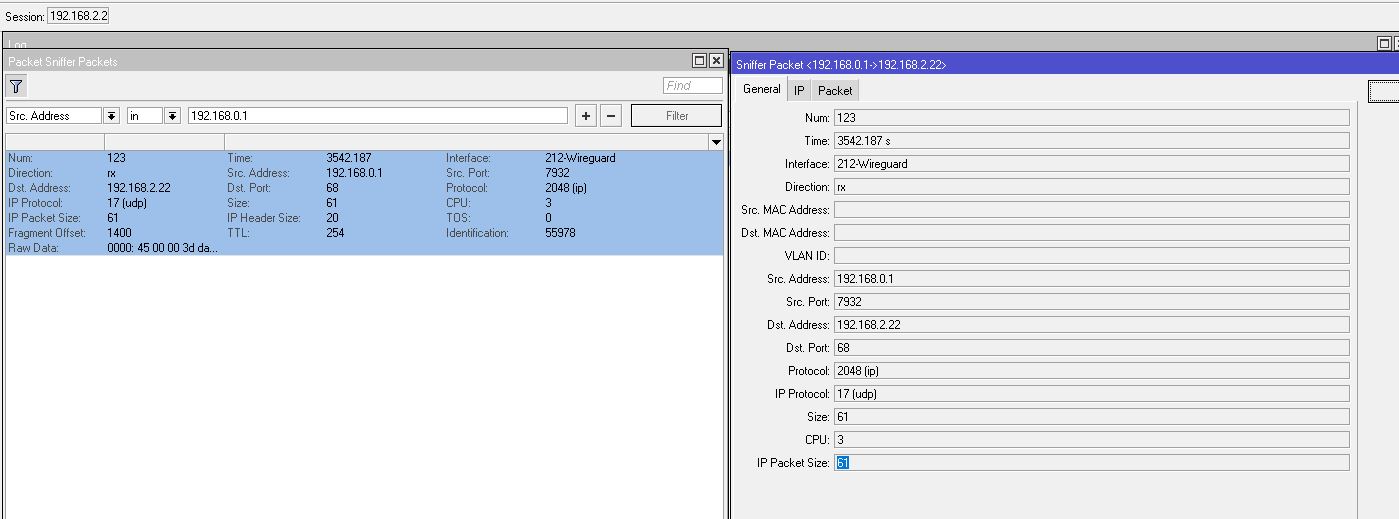
Task: Switch to the IP tab
Action: click(799, 91)
